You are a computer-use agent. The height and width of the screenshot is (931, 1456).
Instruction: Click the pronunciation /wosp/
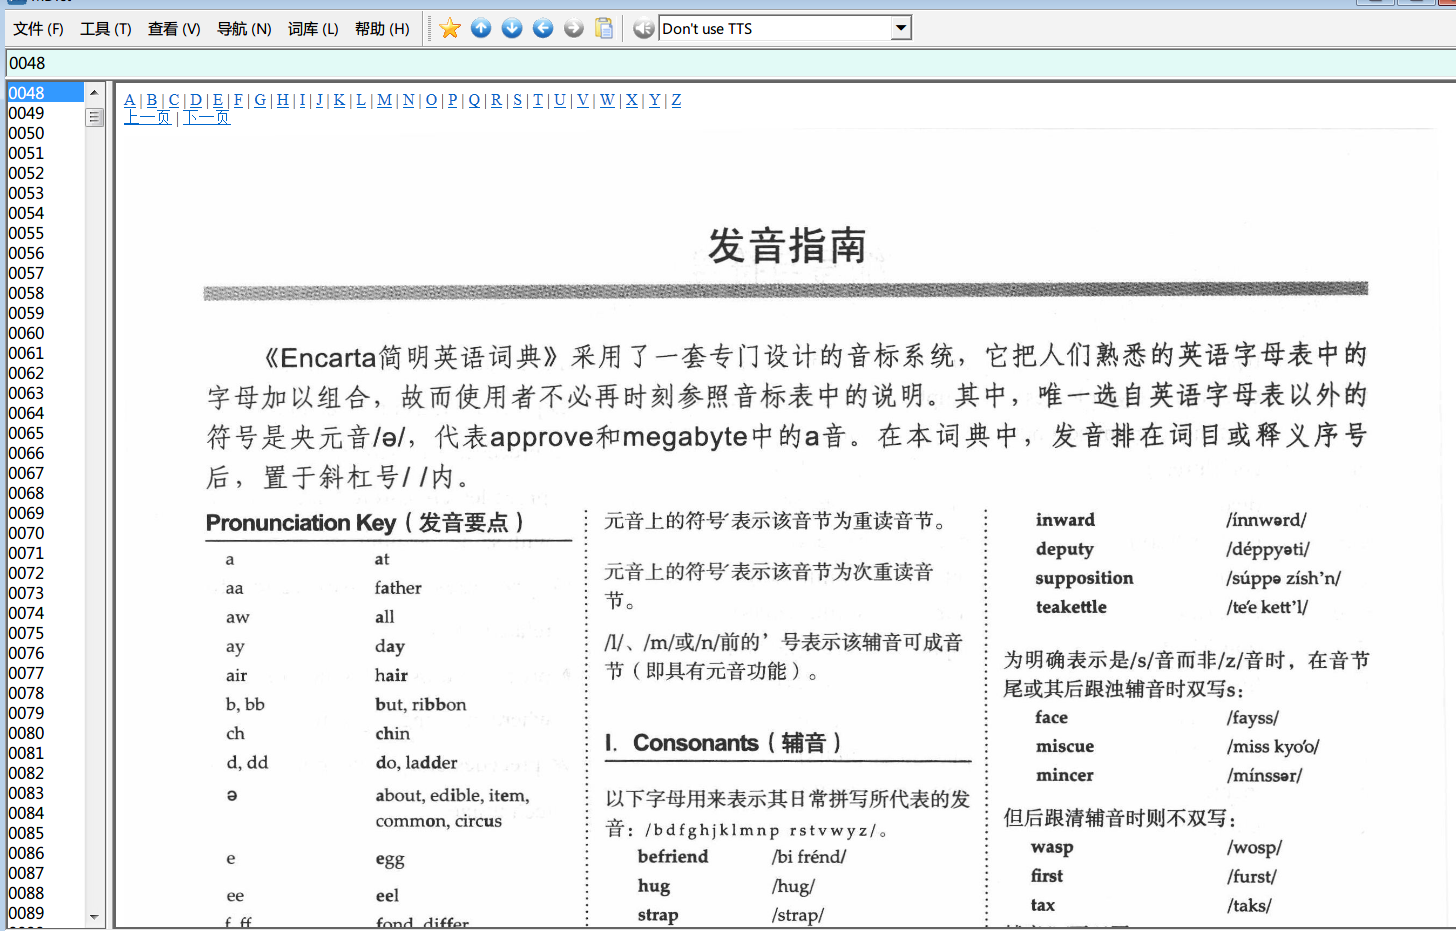pyautogui.click(x=1254, y=848)
